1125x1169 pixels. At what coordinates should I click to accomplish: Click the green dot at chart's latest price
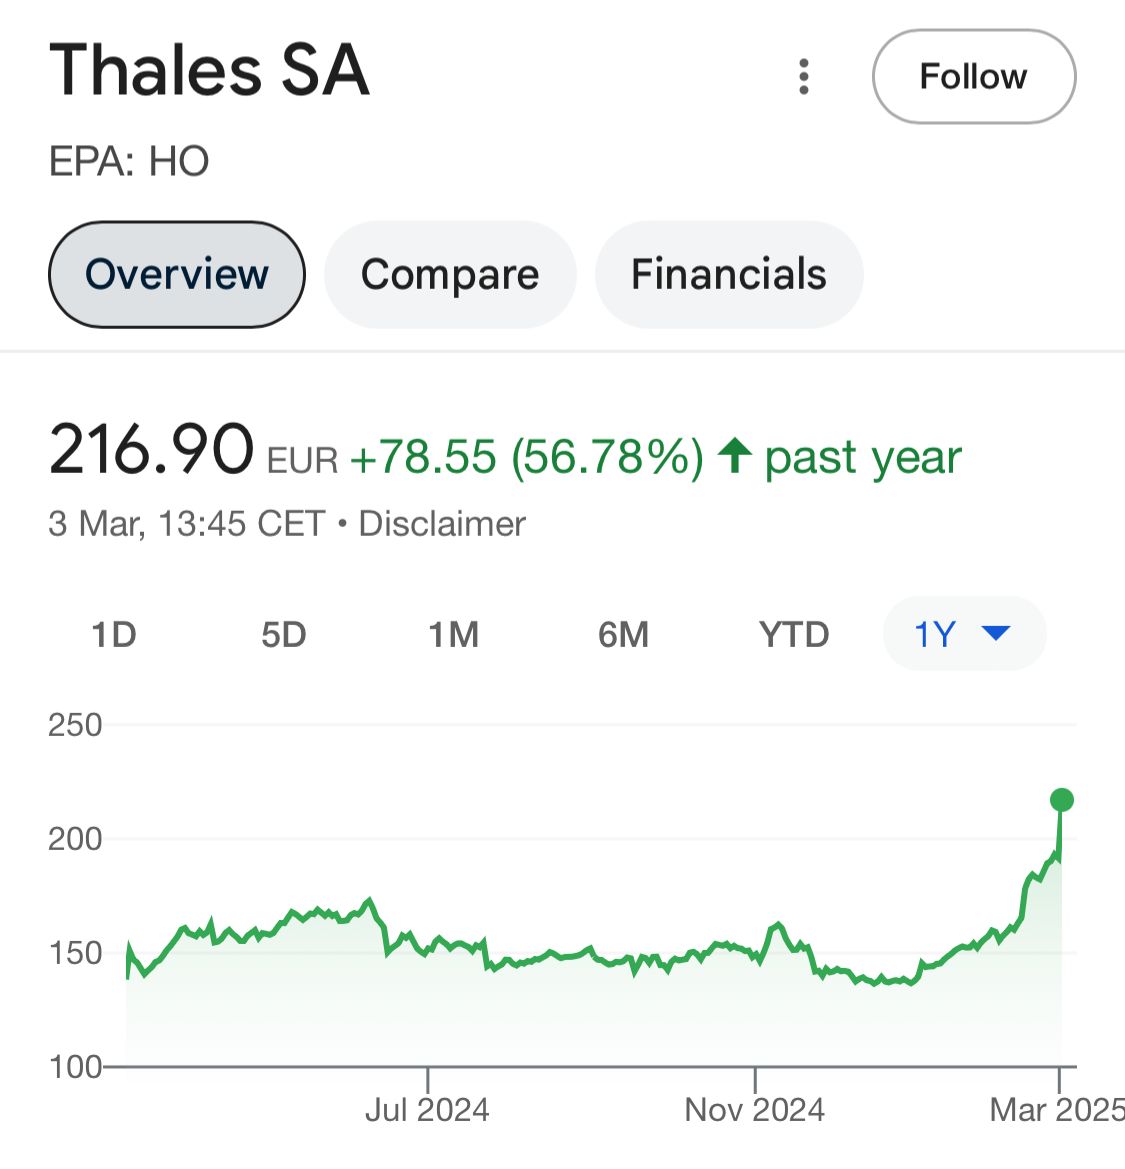point(1062,800)
